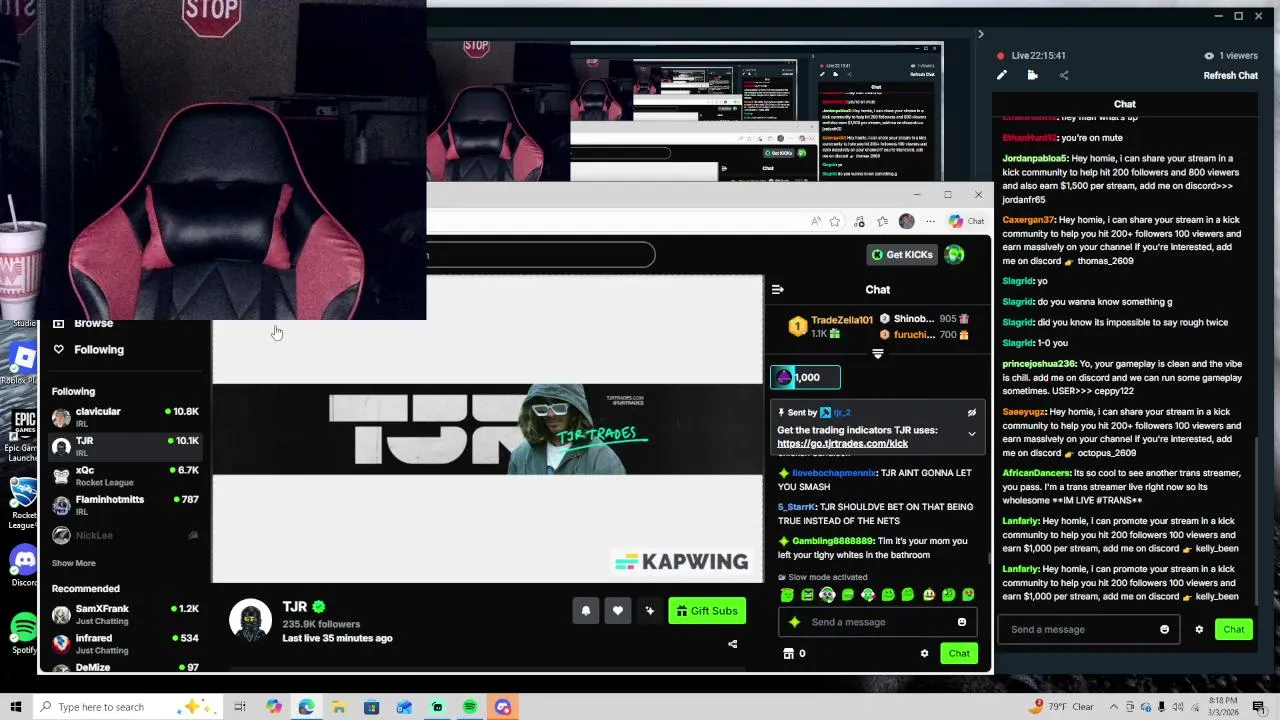Click the 1,000 kicks goal badge
Image resolution: width=1280 pixels, height=720 pixels.
pos(805,377)
